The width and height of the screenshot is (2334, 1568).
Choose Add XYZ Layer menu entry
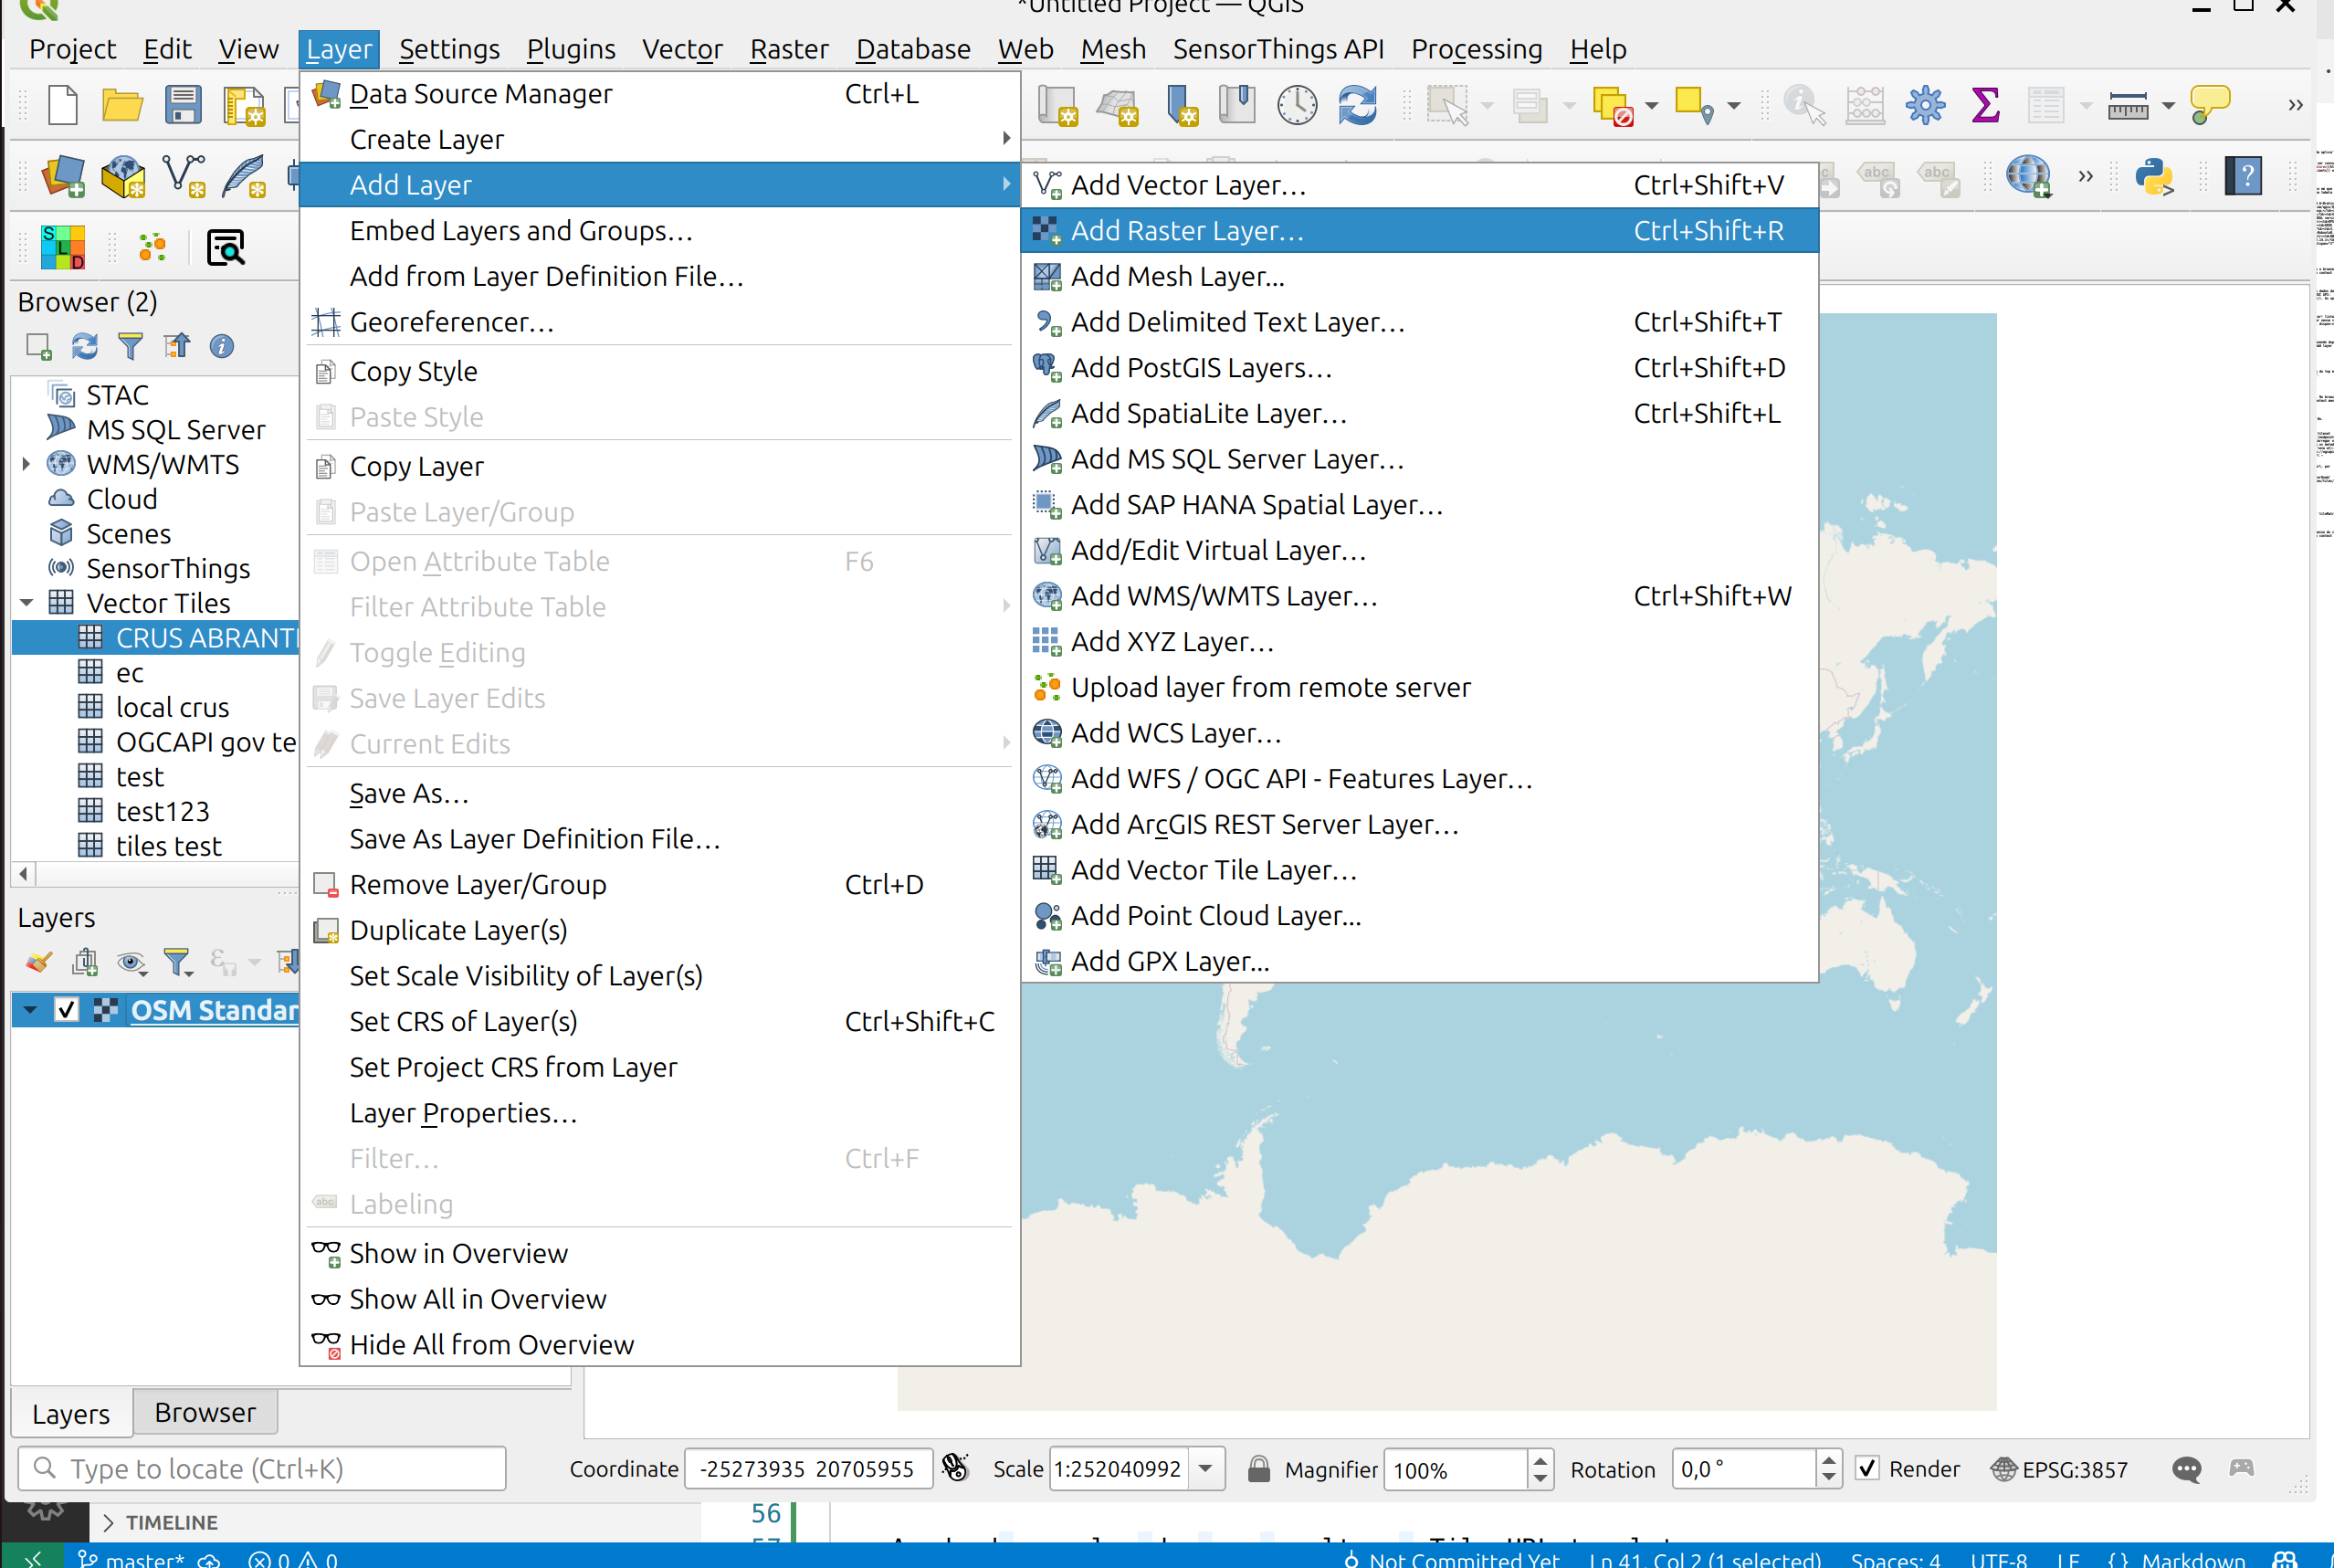[1419, 641]
